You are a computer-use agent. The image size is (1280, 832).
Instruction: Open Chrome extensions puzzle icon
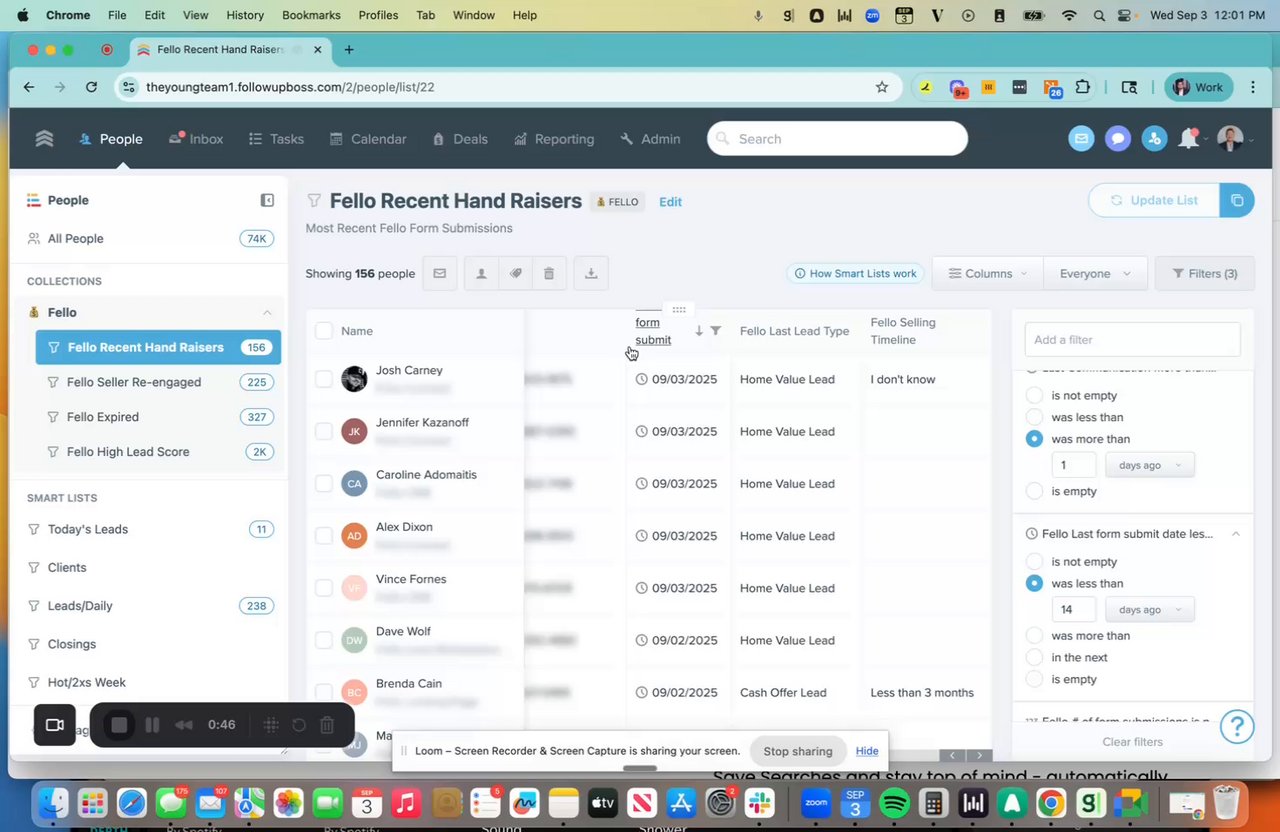tap(1083, 87)
